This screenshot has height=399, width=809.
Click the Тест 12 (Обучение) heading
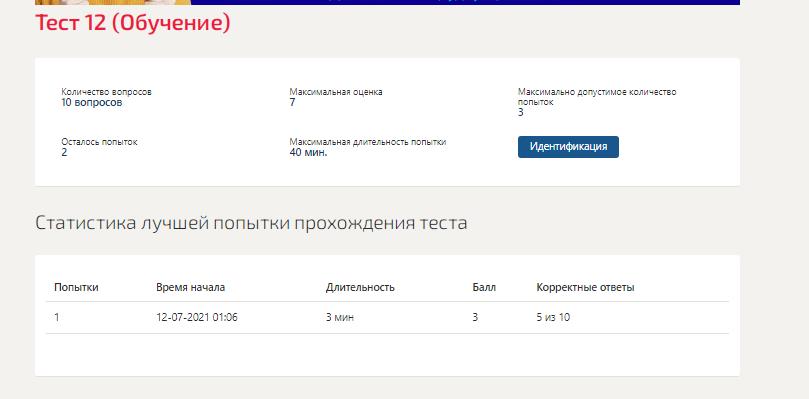tap(133, 23)
